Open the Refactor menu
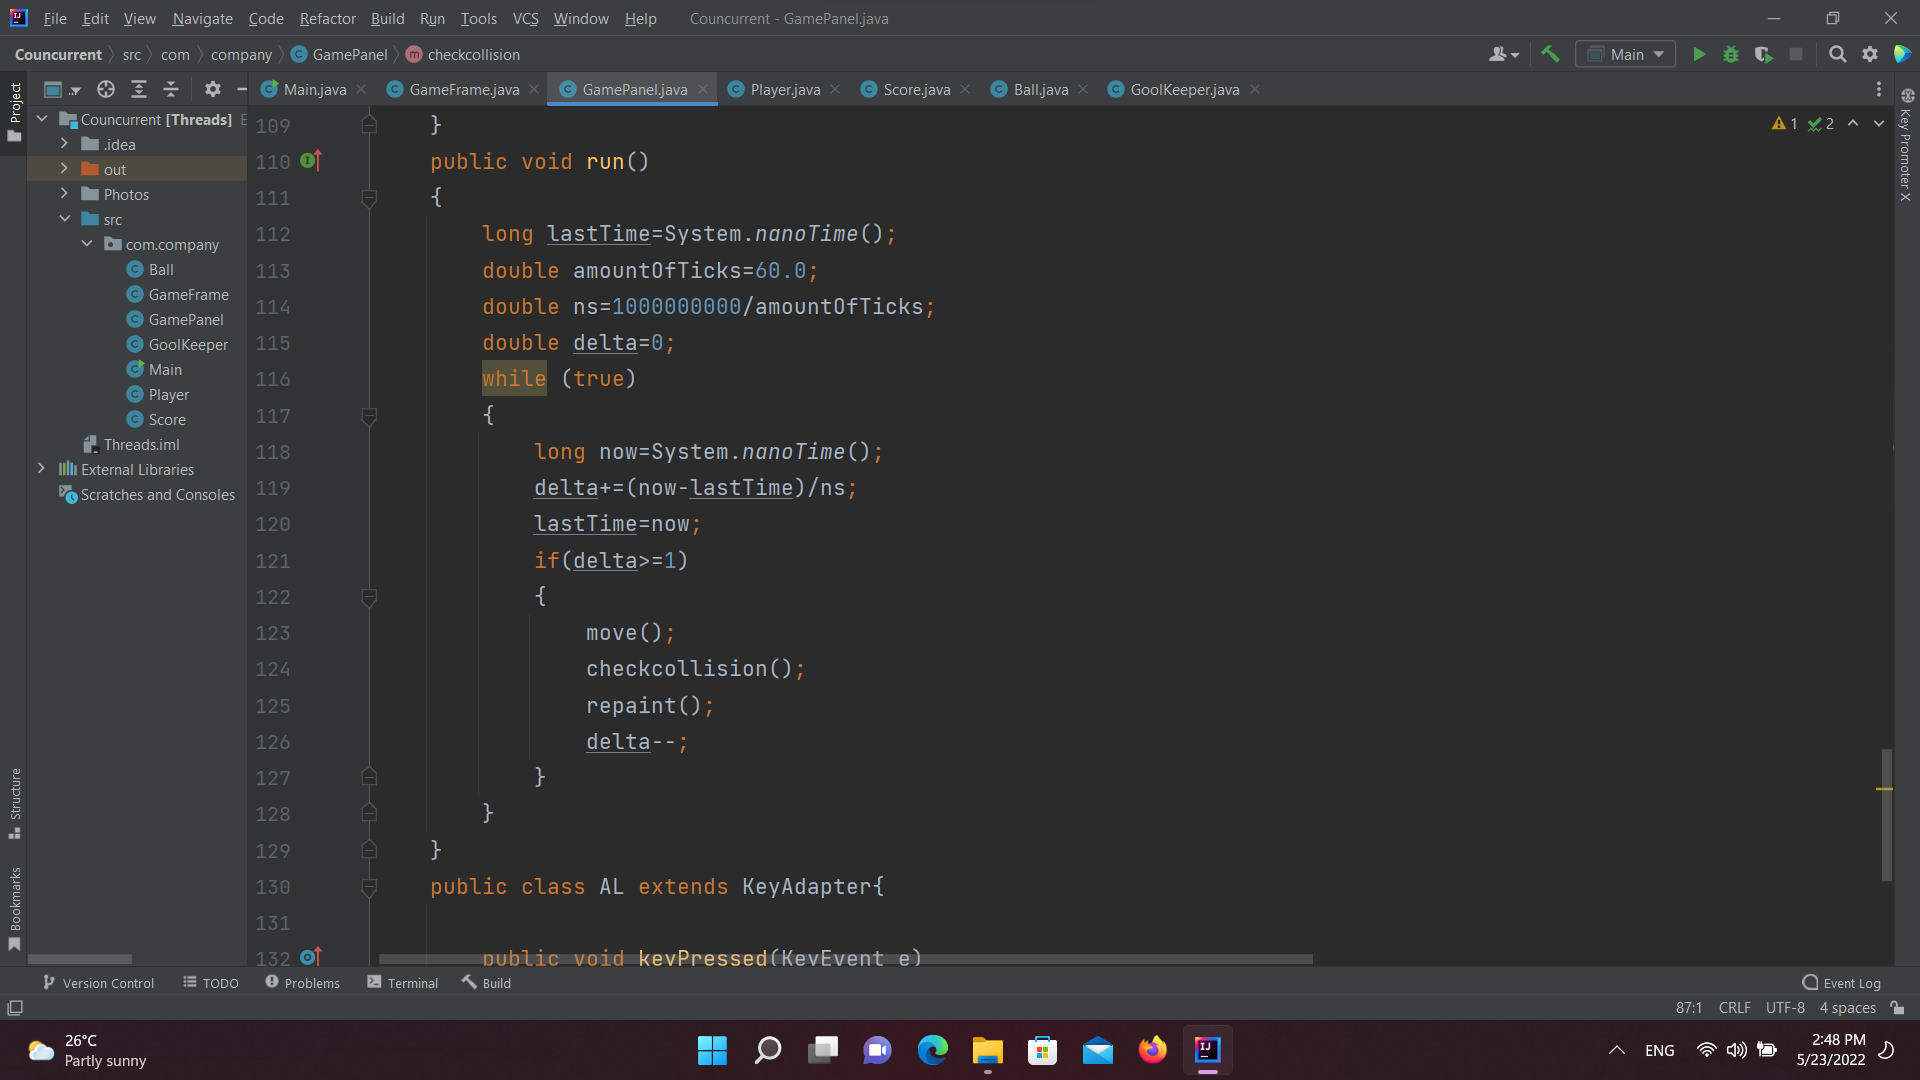 327,18
